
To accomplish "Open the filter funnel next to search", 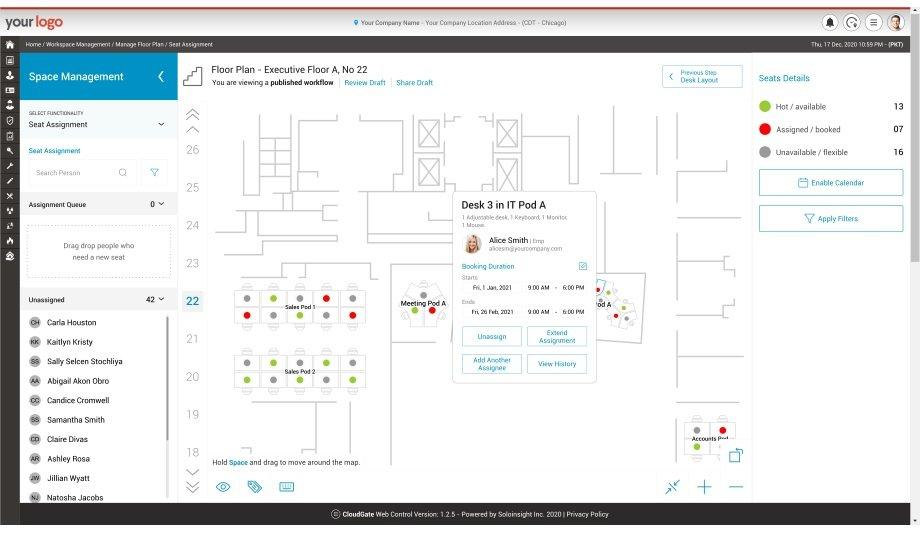I will click(154, 173).
